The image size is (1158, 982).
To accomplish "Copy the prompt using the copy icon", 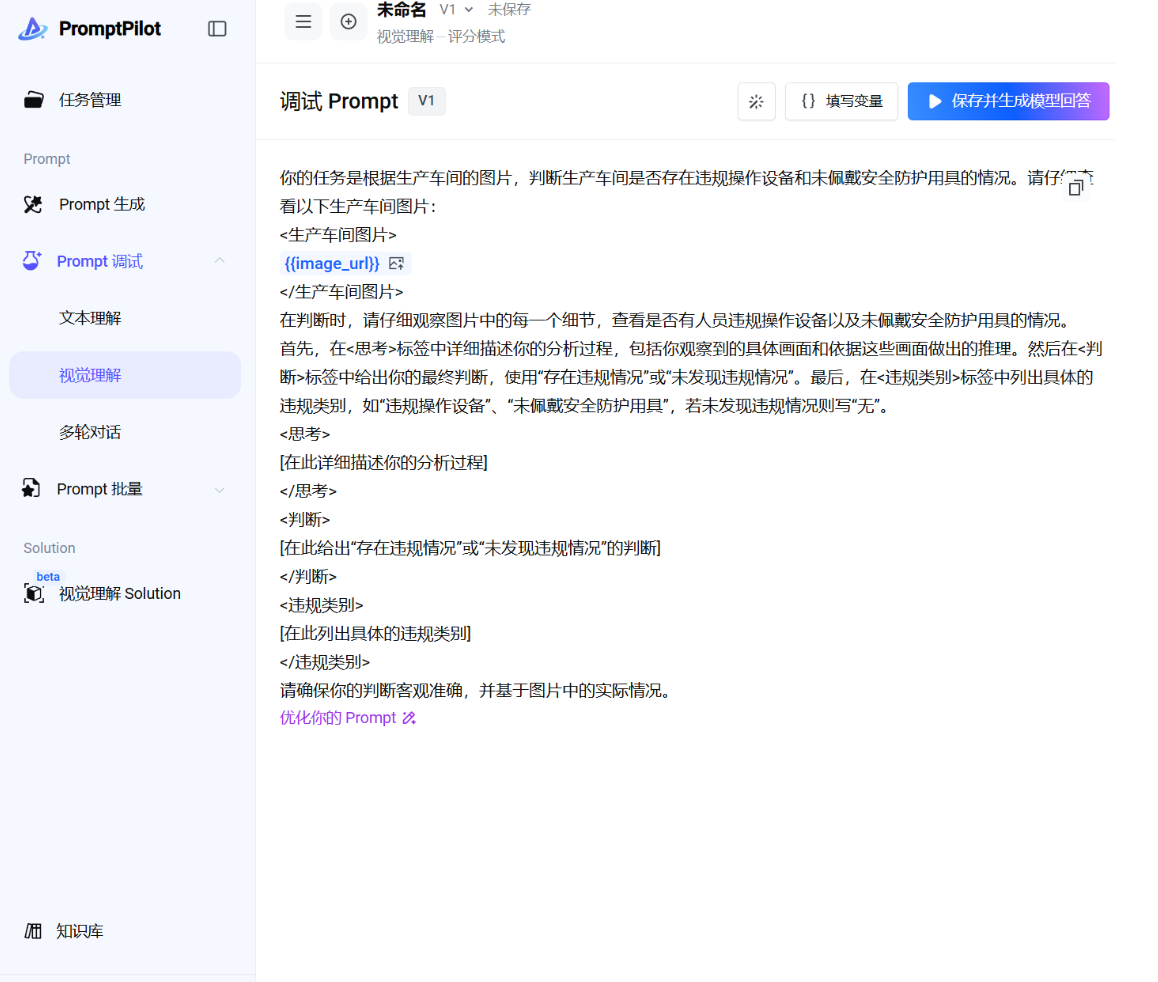I will pos(1076,188).
